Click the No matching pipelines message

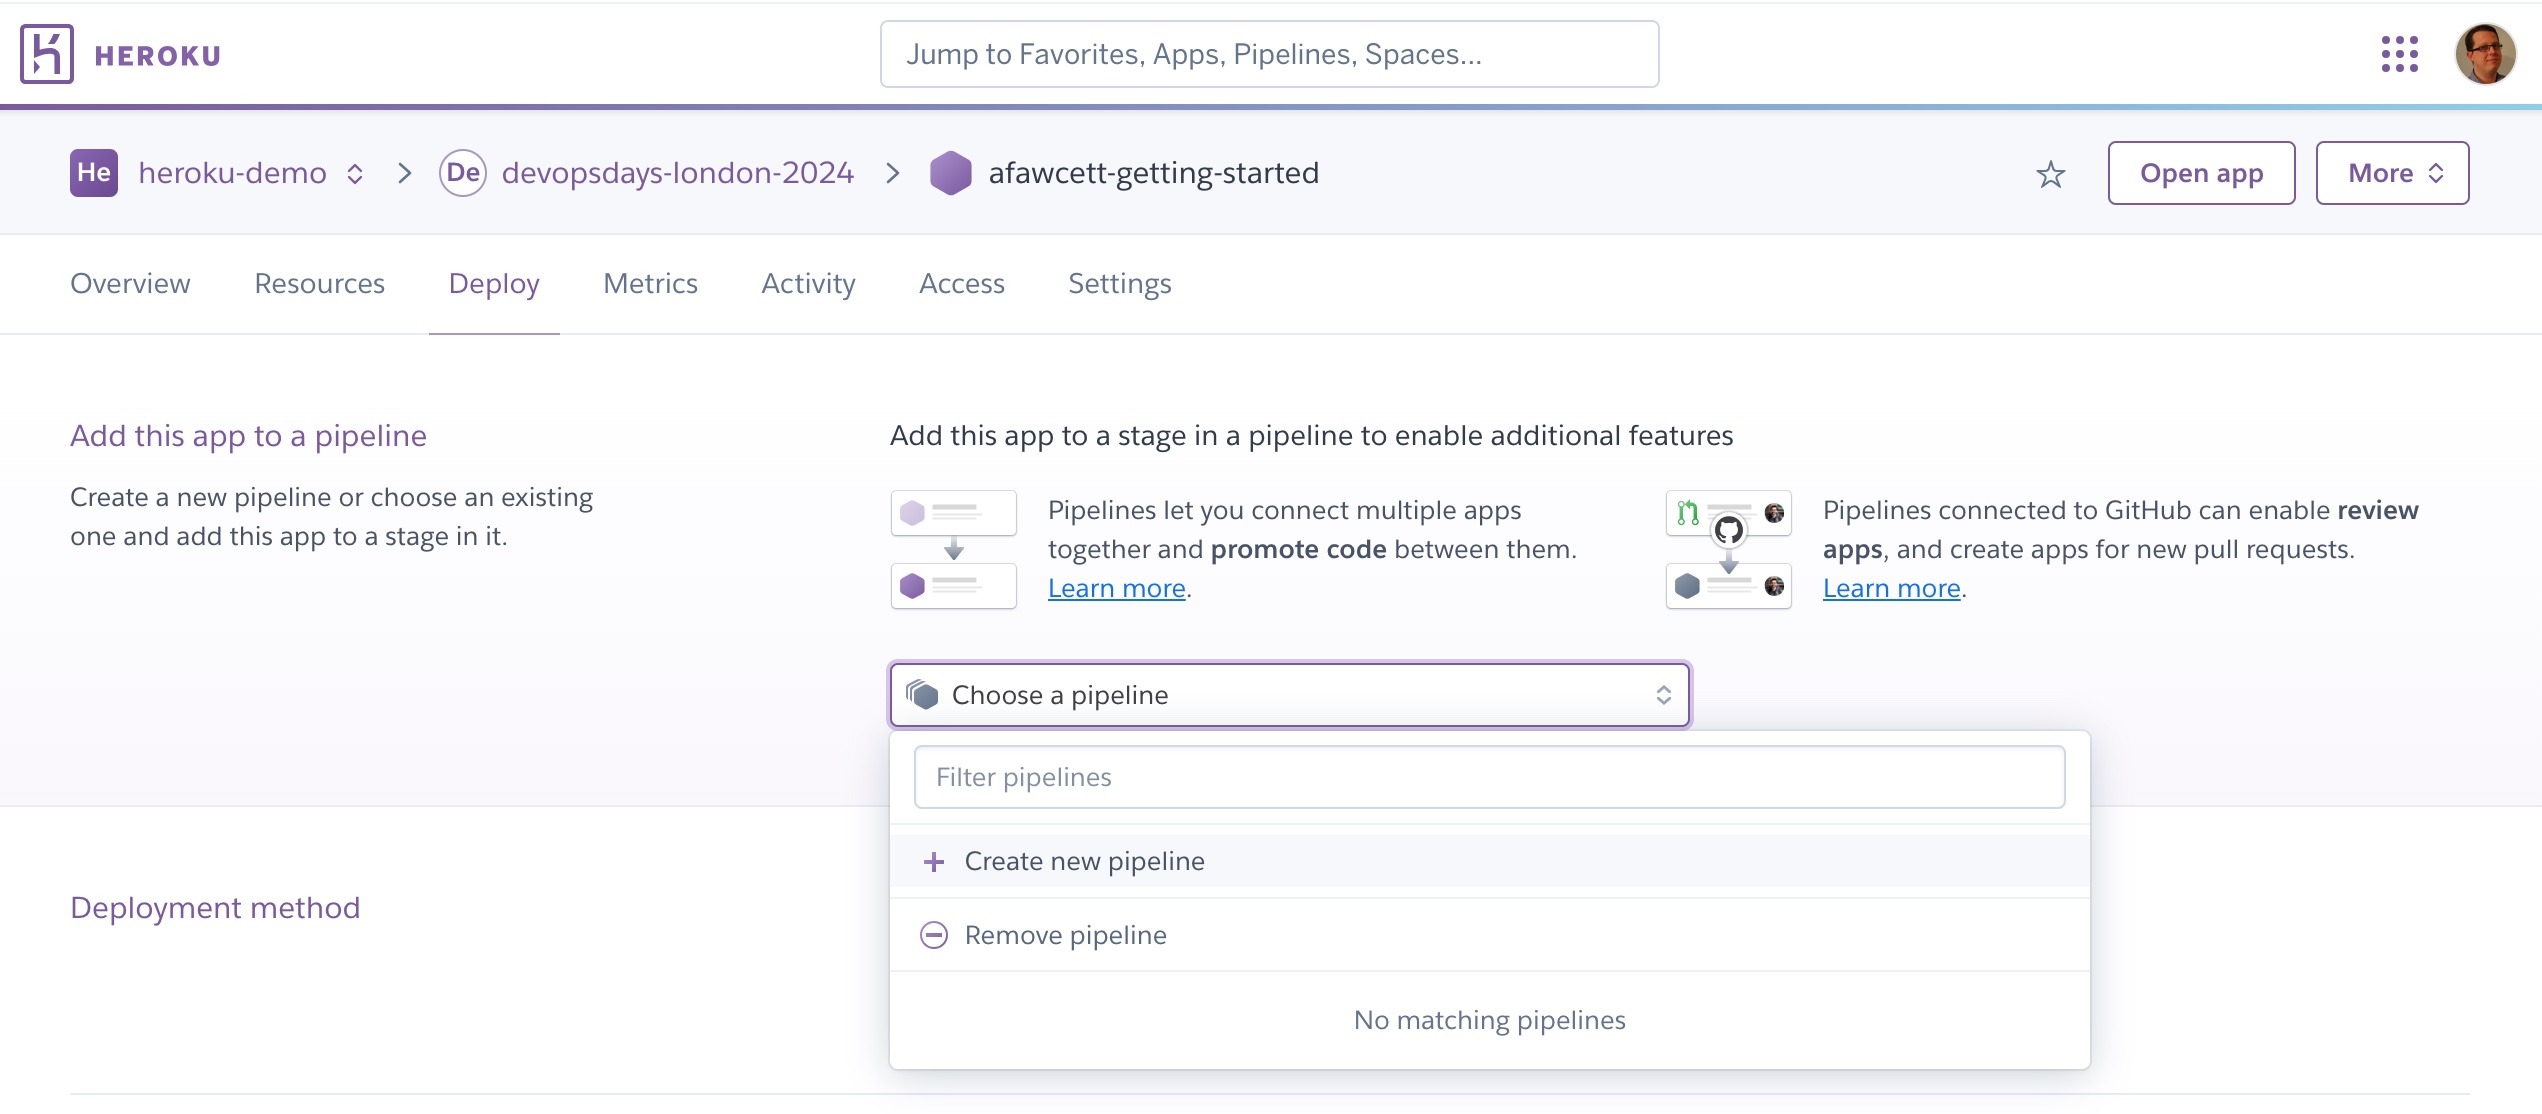1489,1020
